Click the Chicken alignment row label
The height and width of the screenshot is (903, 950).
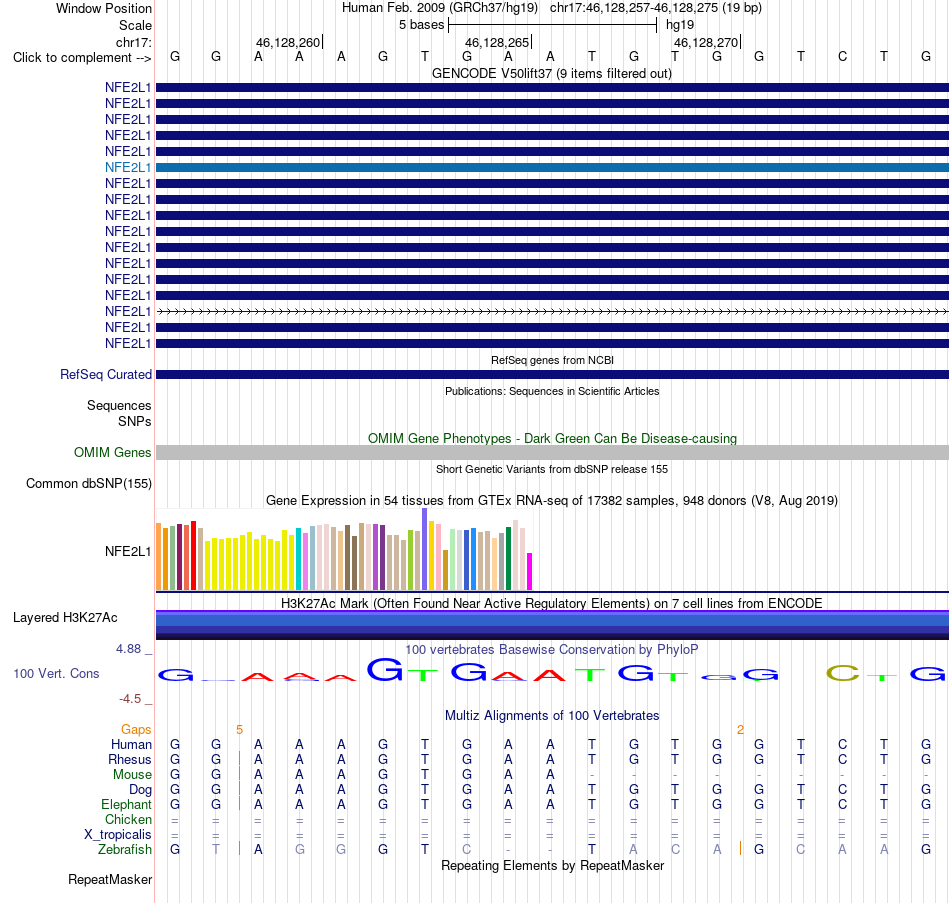(128, 820)
